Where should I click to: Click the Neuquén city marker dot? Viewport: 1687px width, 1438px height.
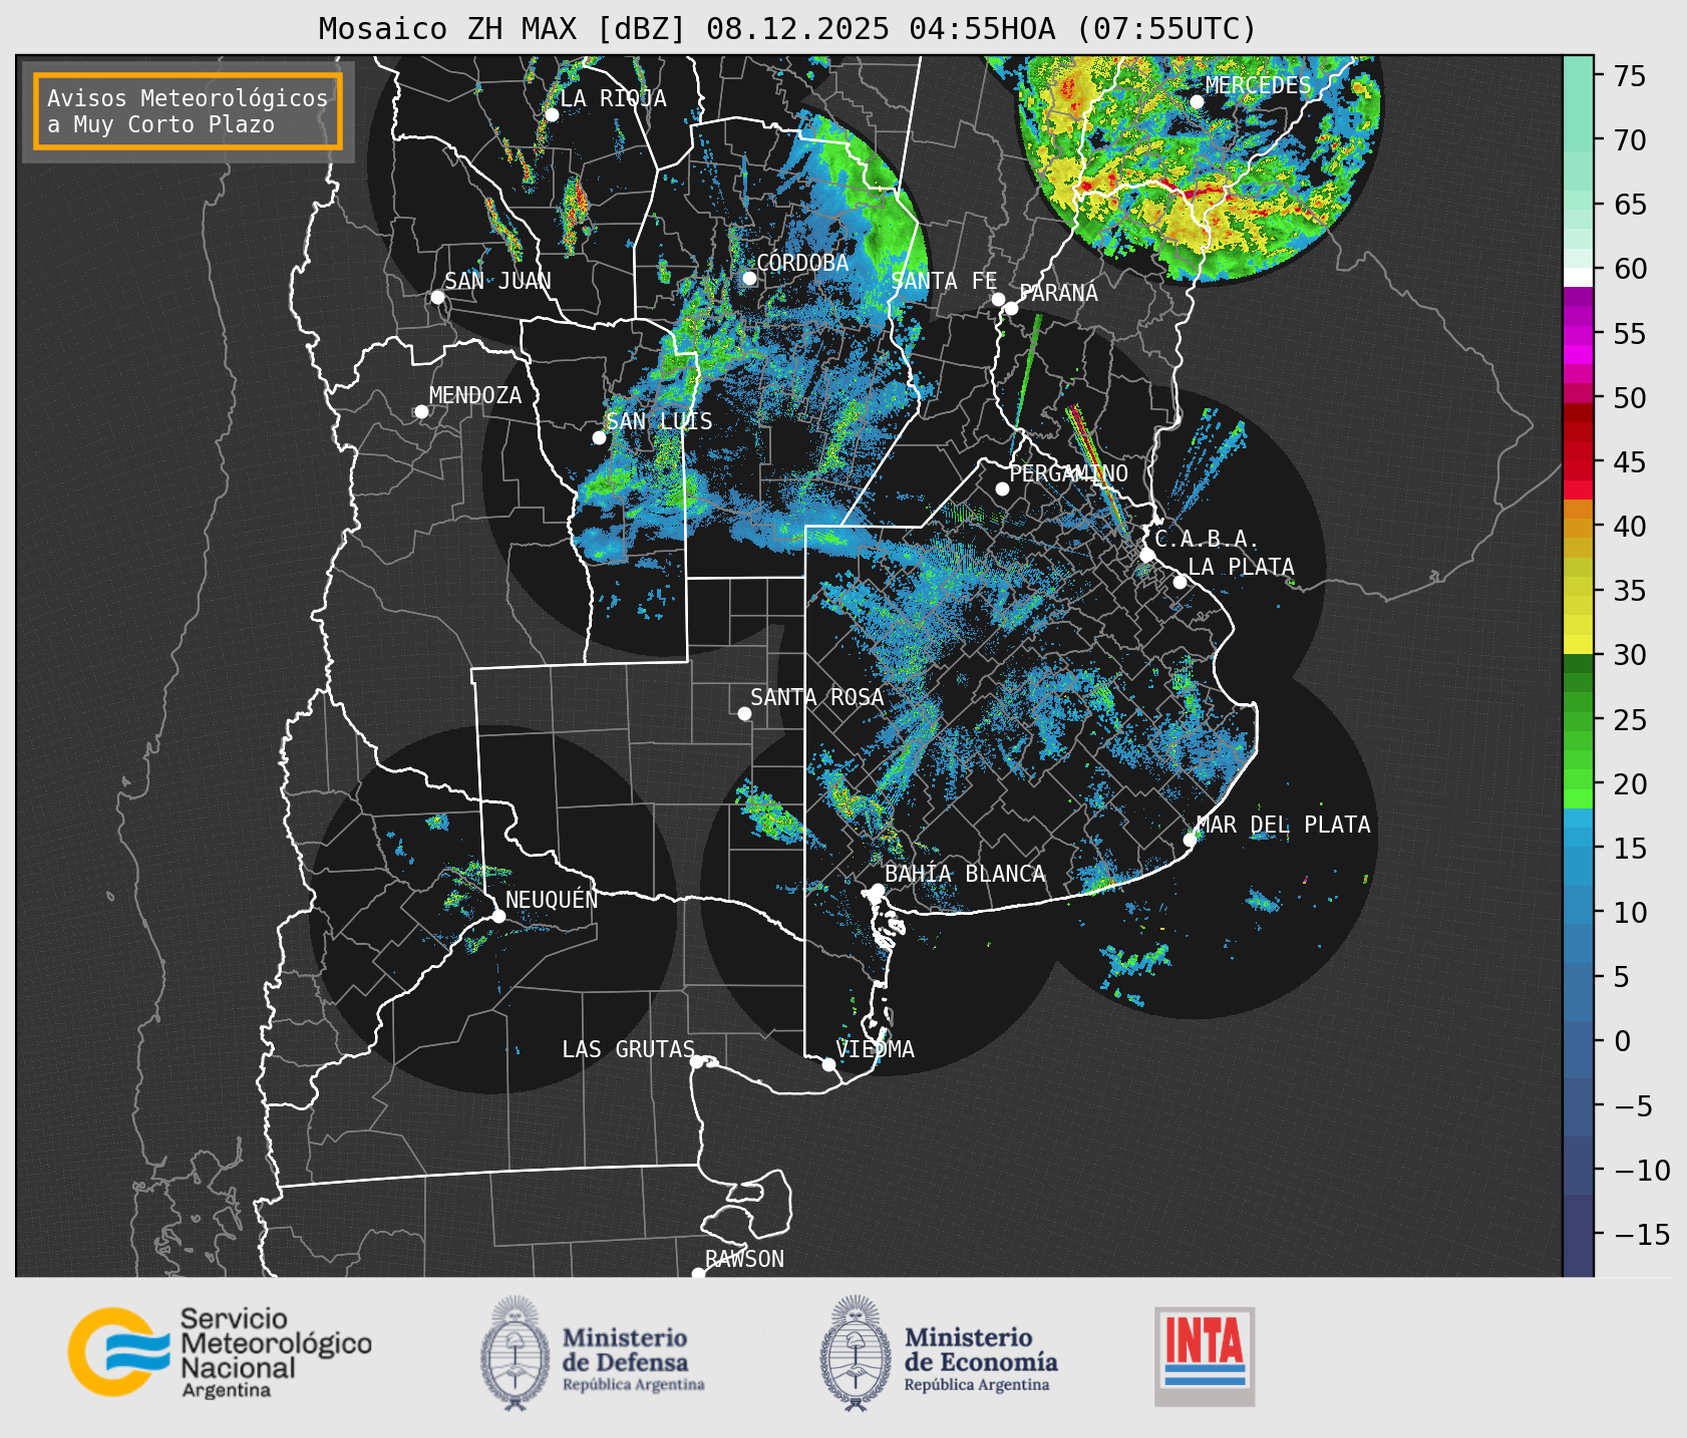coord(498,916)
